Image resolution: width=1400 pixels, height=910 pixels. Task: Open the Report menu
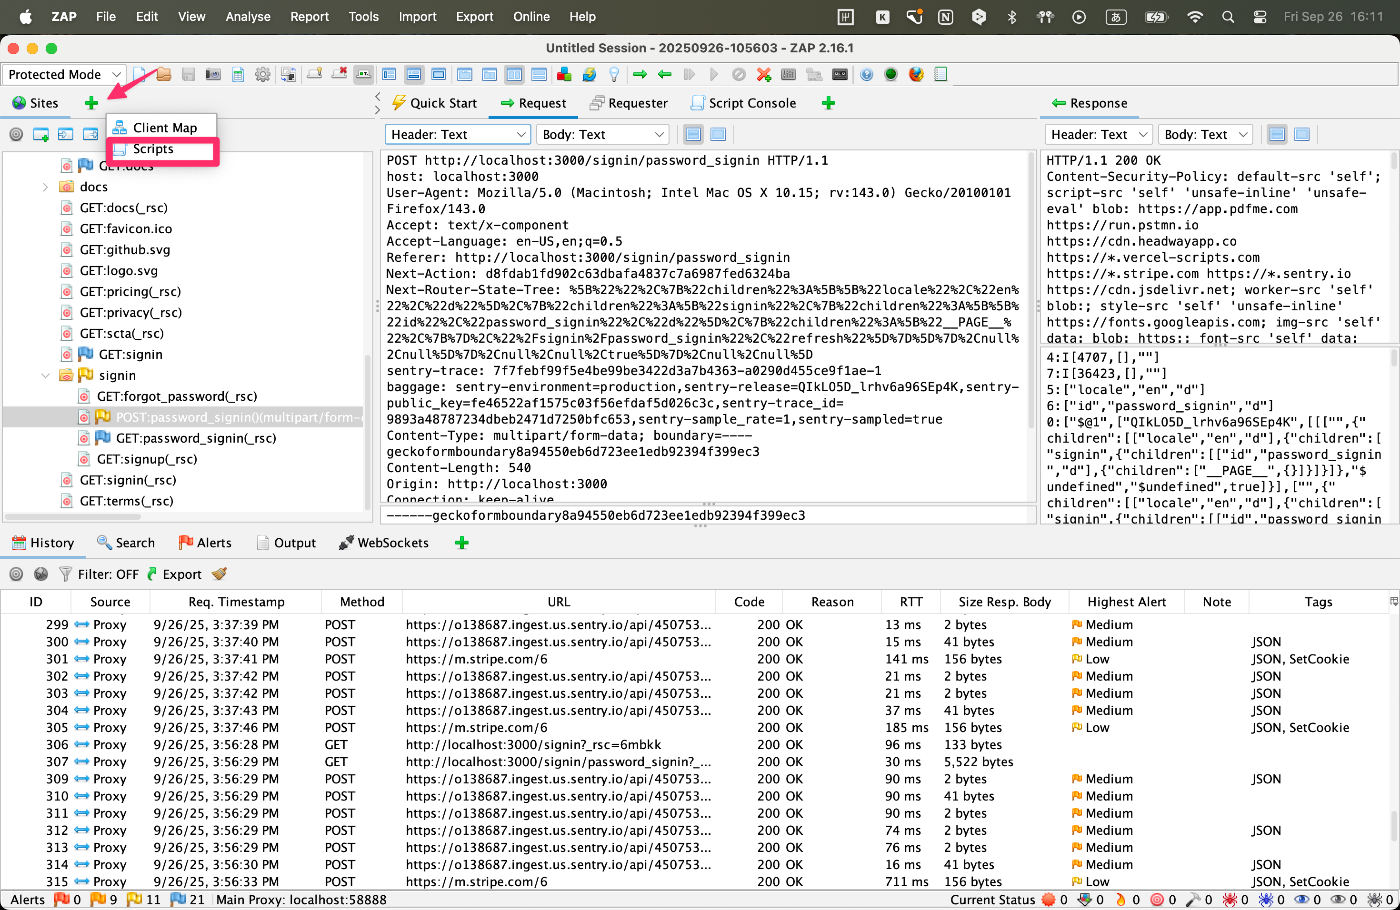click(x=309, y=16)
